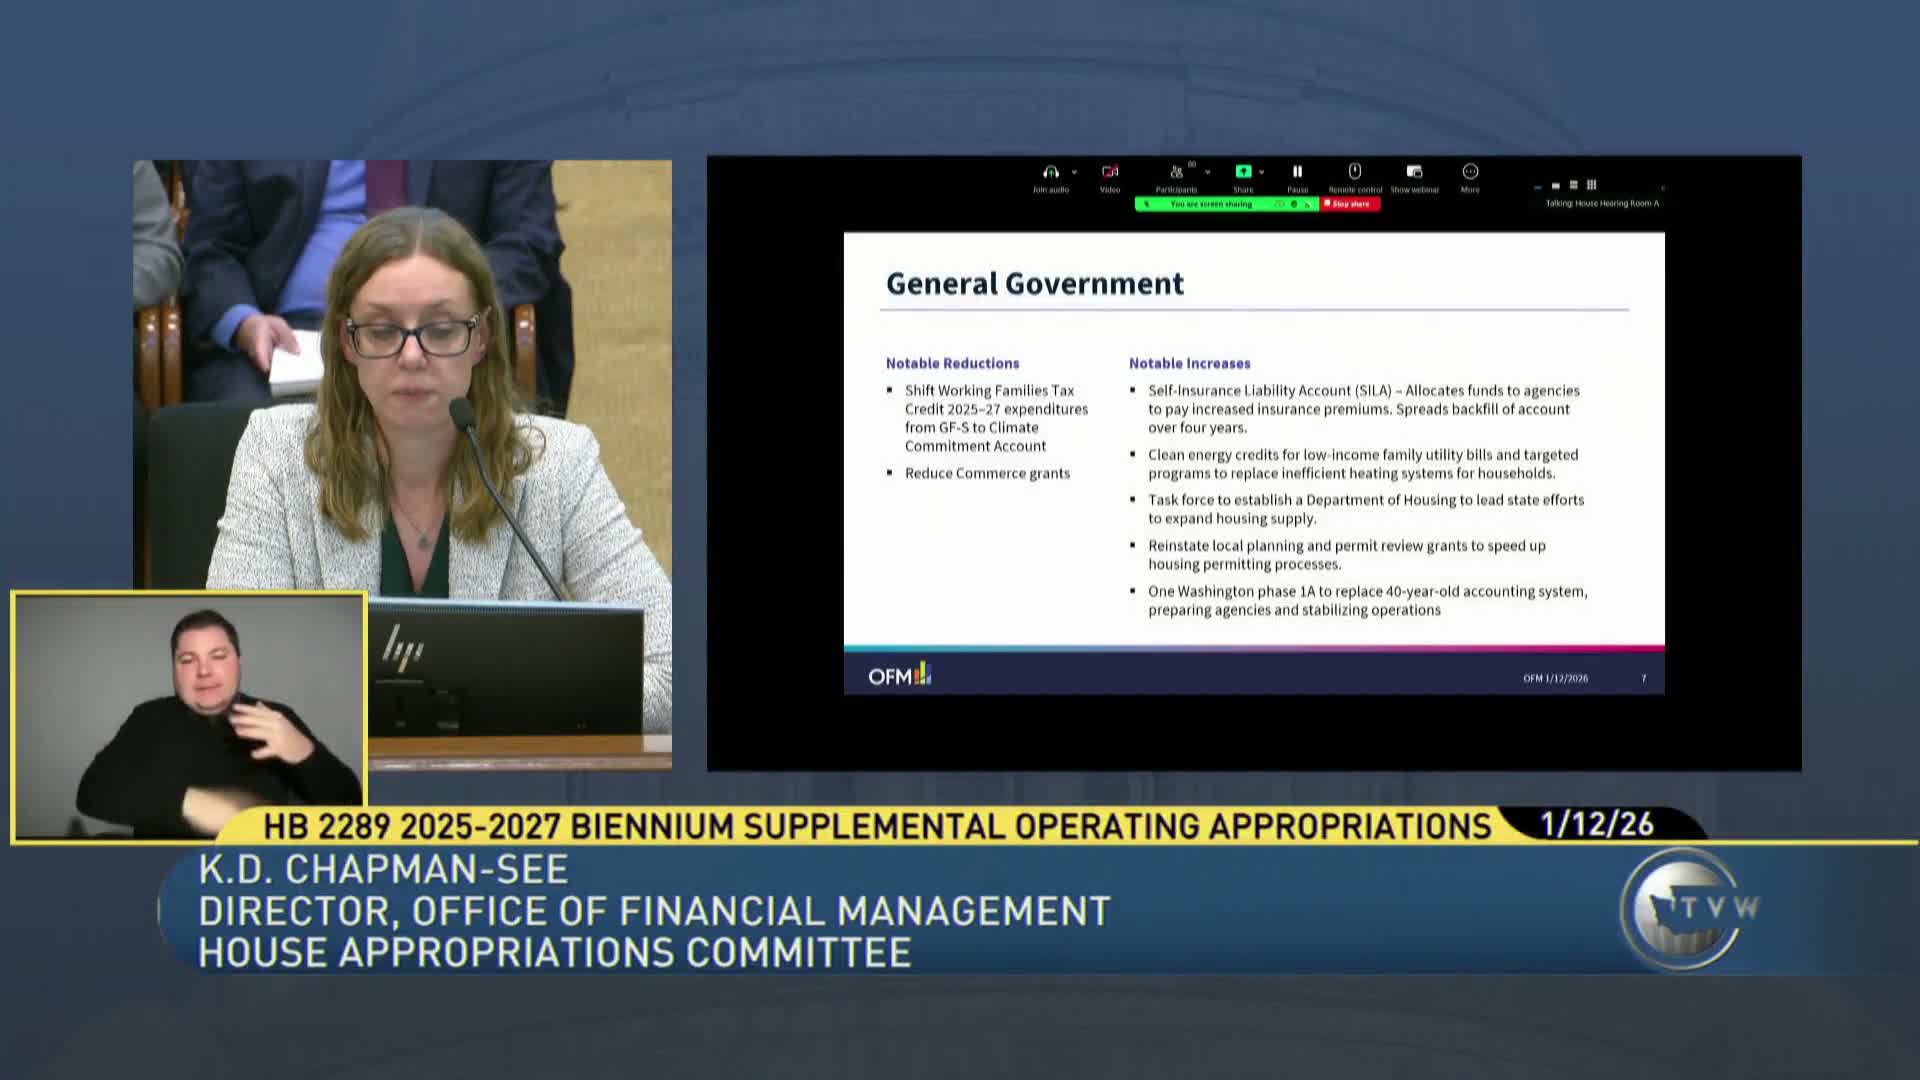Screen dimensions: 1920x1080
Task: Click the Remote control mouse icon
Action: 1355,172
